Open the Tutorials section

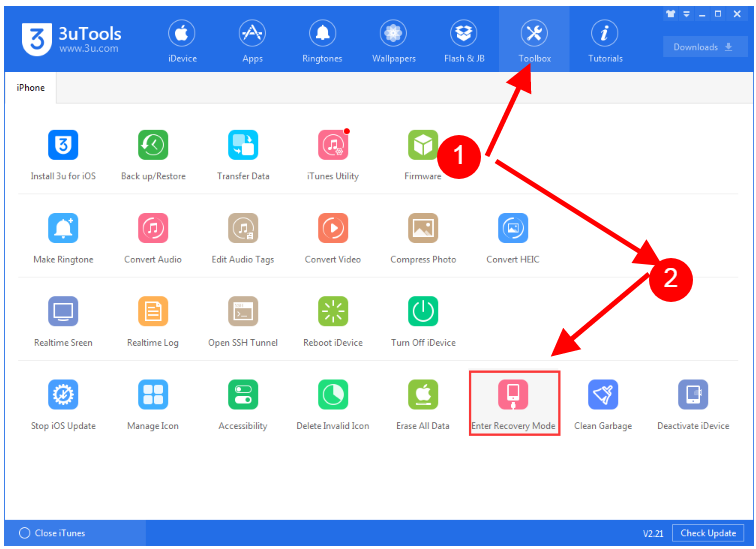605,40
